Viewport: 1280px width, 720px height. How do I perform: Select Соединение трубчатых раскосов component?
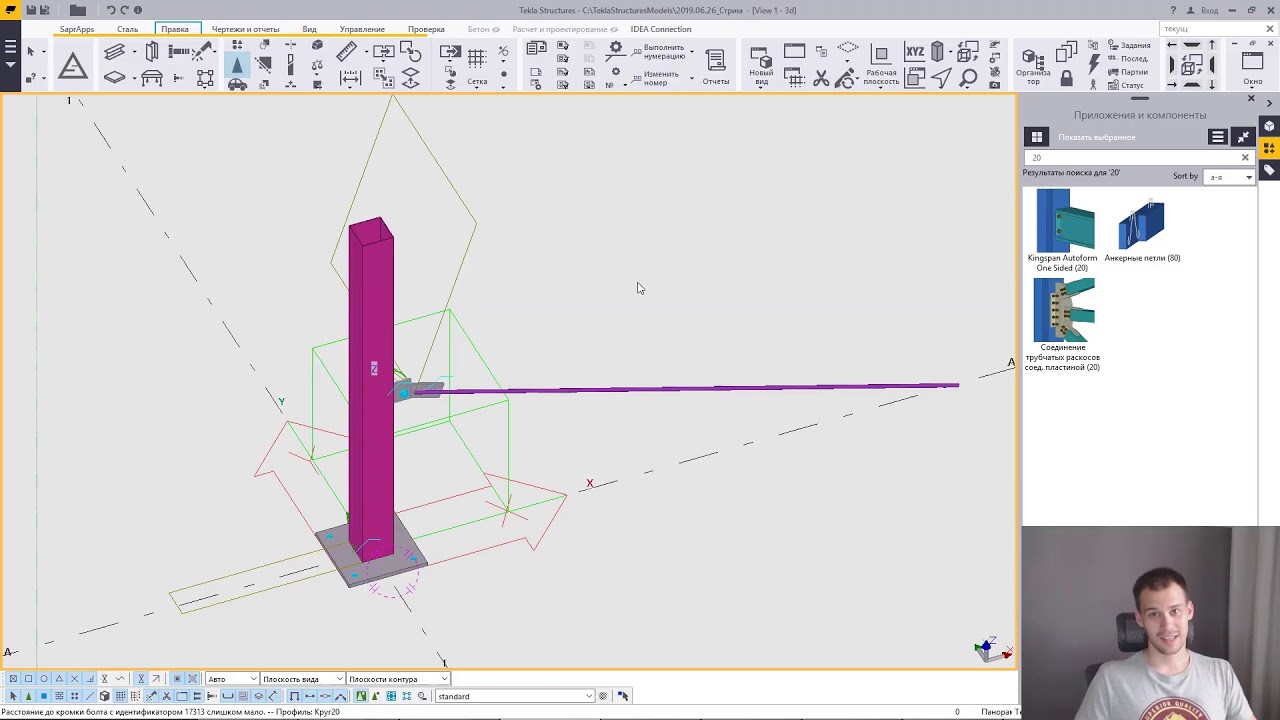pos(1063,325)
